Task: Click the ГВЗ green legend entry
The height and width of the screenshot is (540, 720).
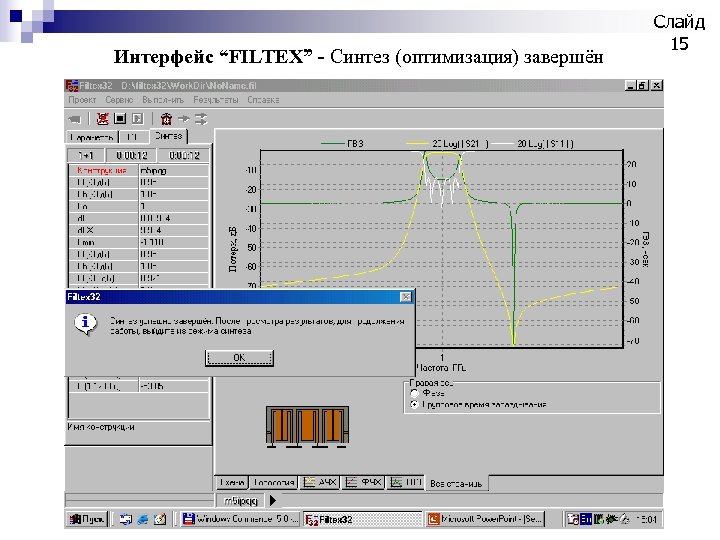Action: 342,144
